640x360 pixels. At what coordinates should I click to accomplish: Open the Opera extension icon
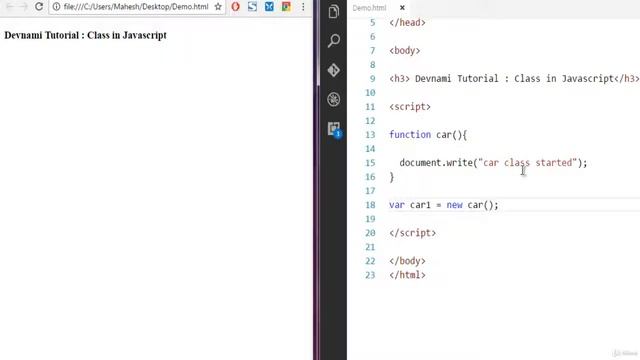click(x=236, y=7)
